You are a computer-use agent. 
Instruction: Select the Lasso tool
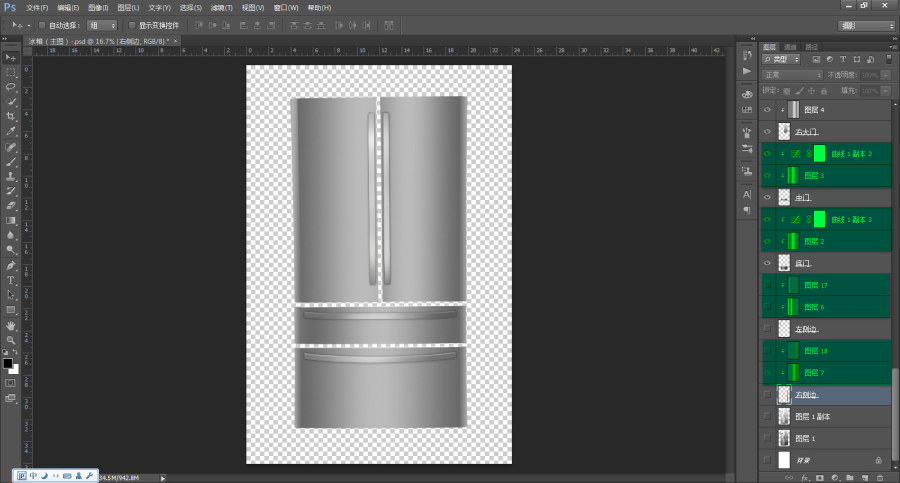click(x=11, y=87)
